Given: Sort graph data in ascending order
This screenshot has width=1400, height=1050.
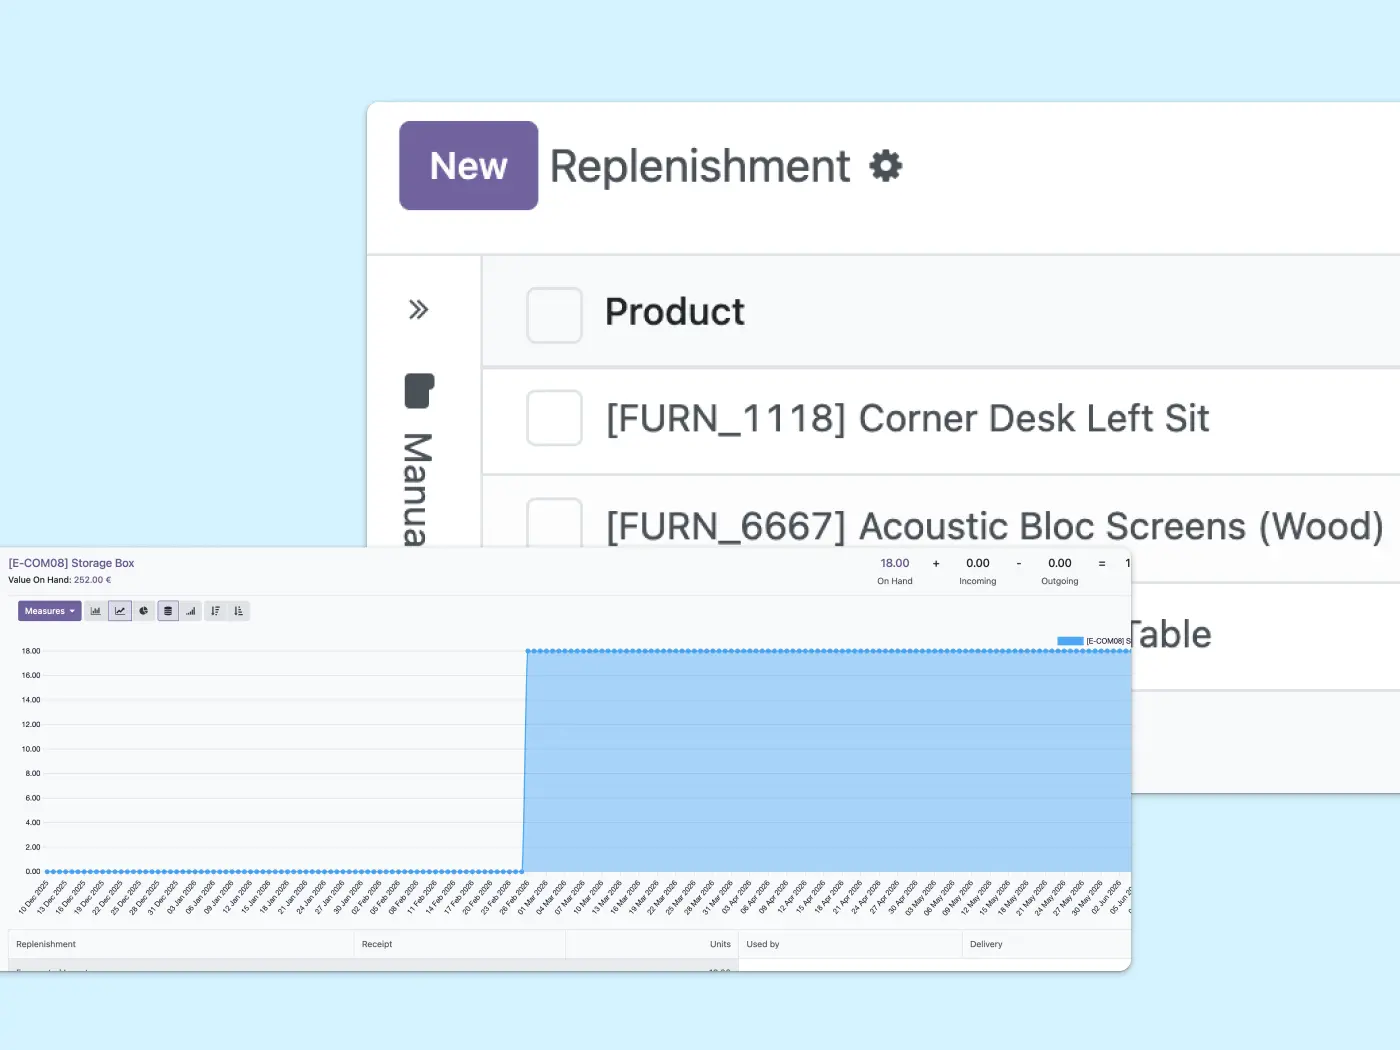Looking at the screenshot, I should tap(238, 611).
